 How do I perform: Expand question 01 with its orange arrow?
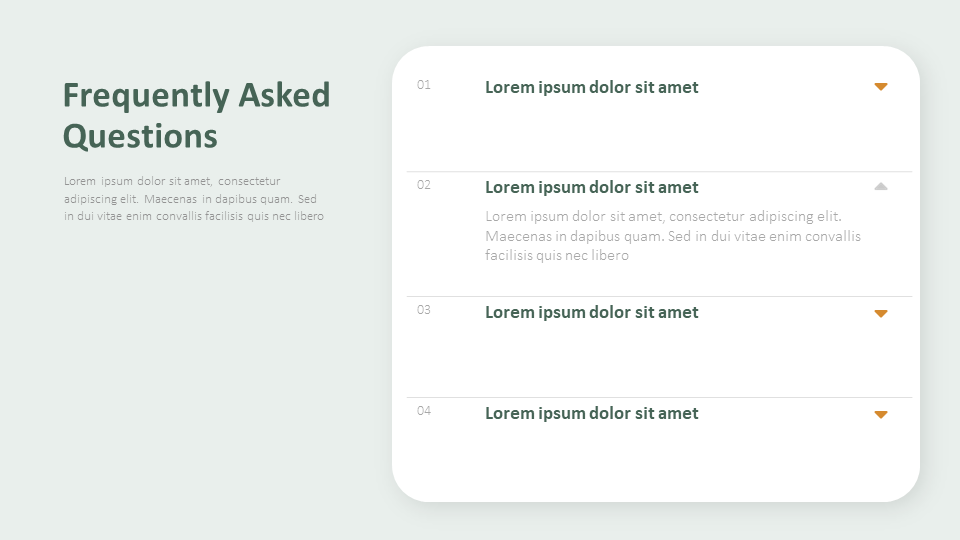[x=881, y=87]
